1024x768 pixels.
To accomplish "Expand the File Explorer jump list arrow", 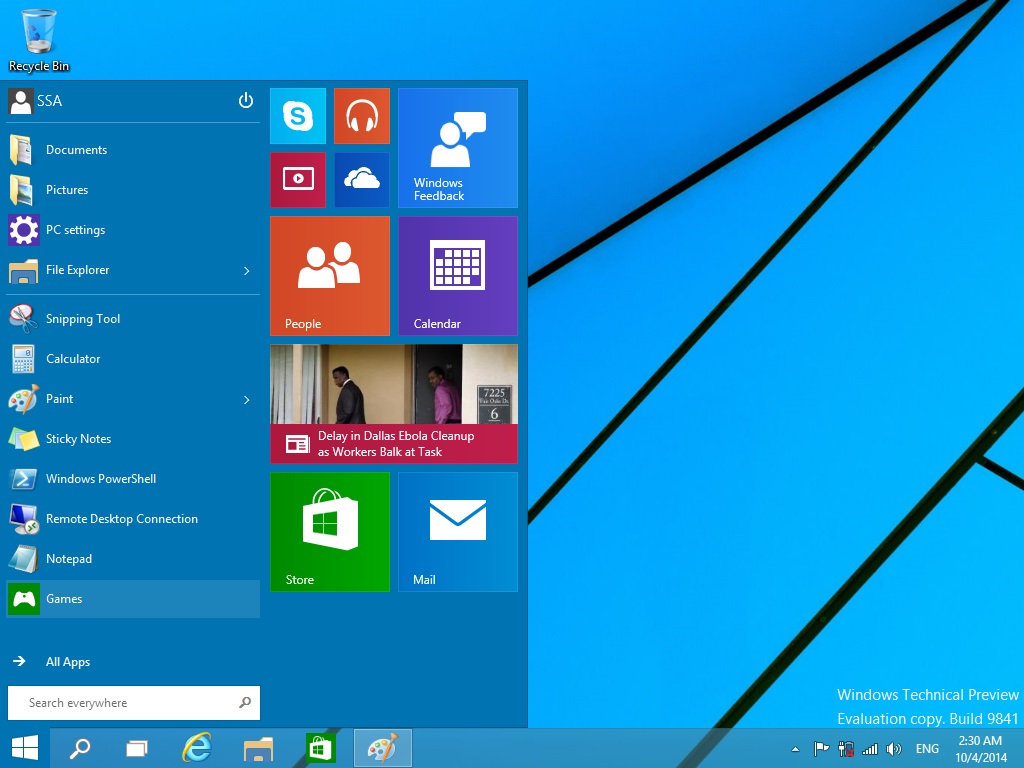I will [x=247, y=270].
